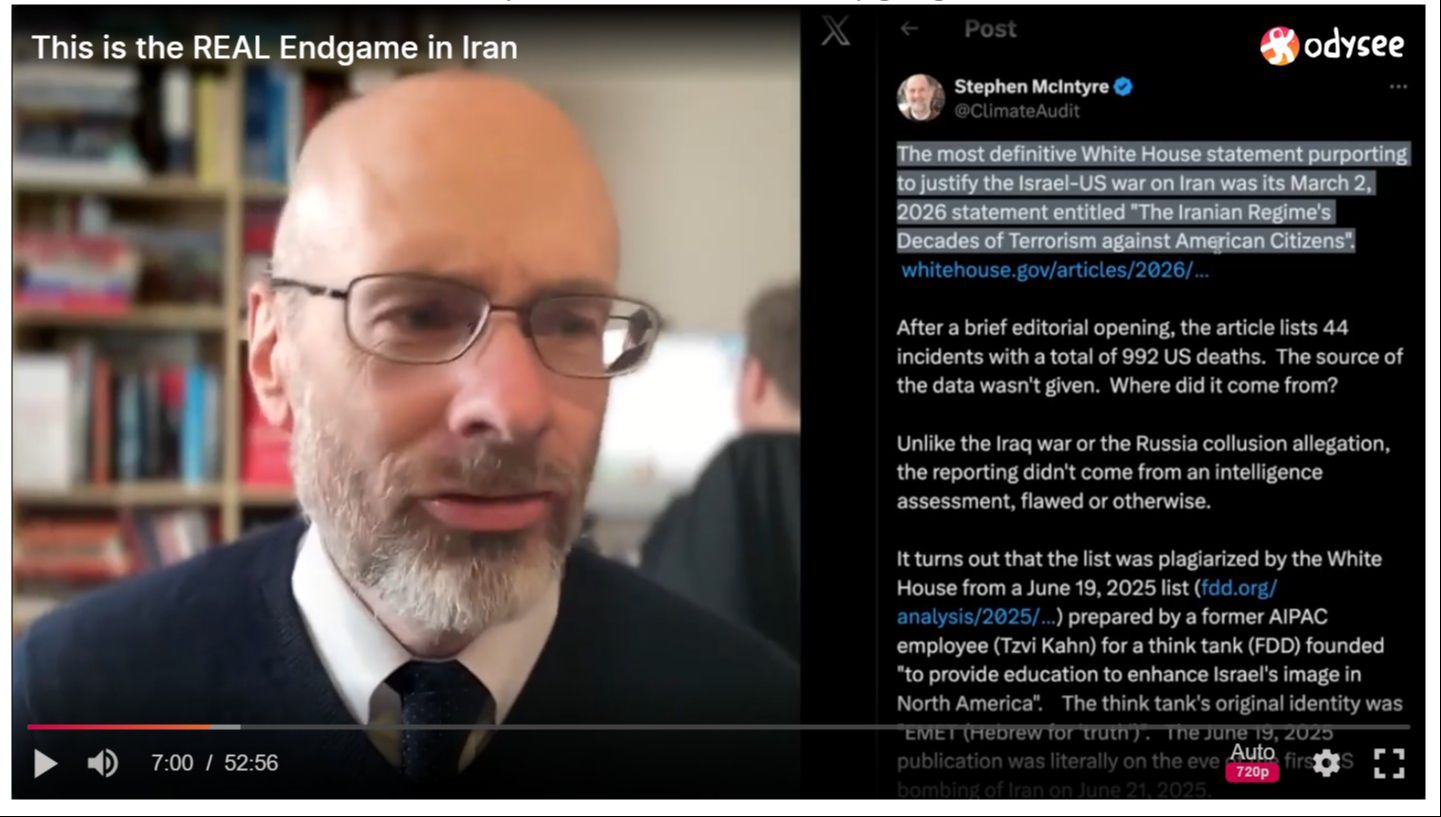The height and width of the screenshot is (817, 1441).
Task: Enter fullscreen mode
Action: click(1389, 763)
